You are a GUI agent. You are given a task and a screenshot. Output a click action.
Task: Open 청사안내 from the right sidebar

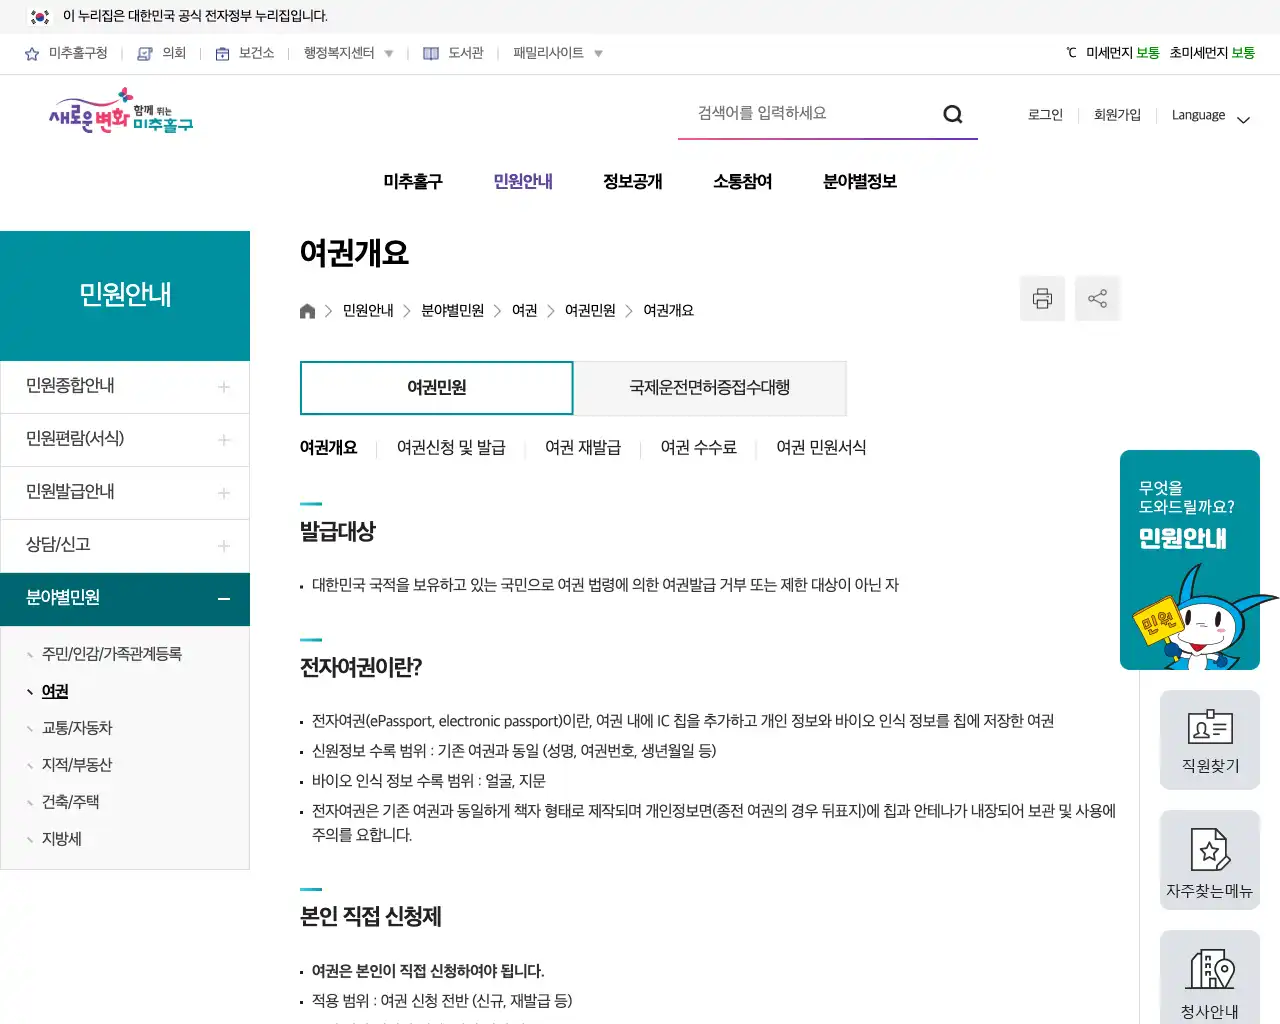pos(1209,976)
